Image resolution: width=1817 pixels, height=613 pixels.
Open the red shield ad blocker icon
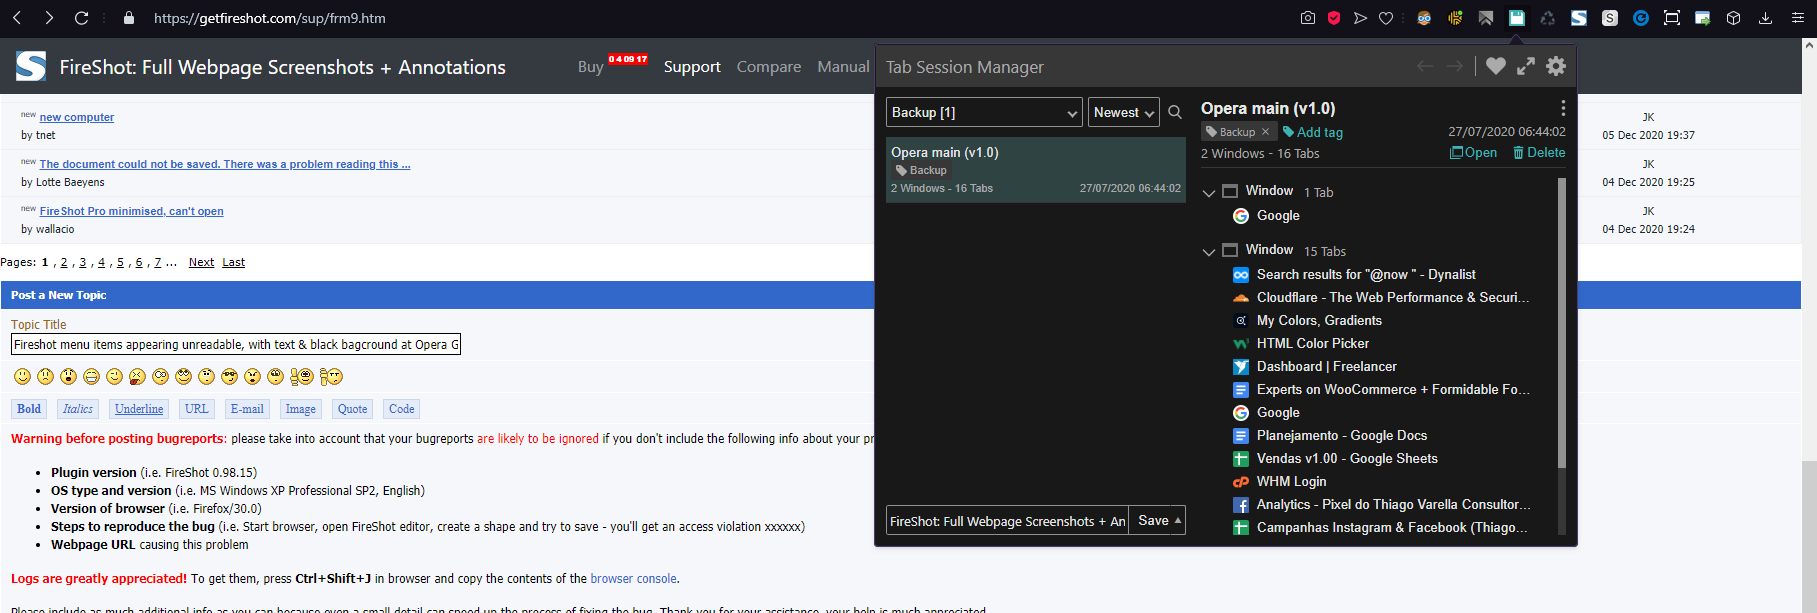click(x=1334, y=18)
